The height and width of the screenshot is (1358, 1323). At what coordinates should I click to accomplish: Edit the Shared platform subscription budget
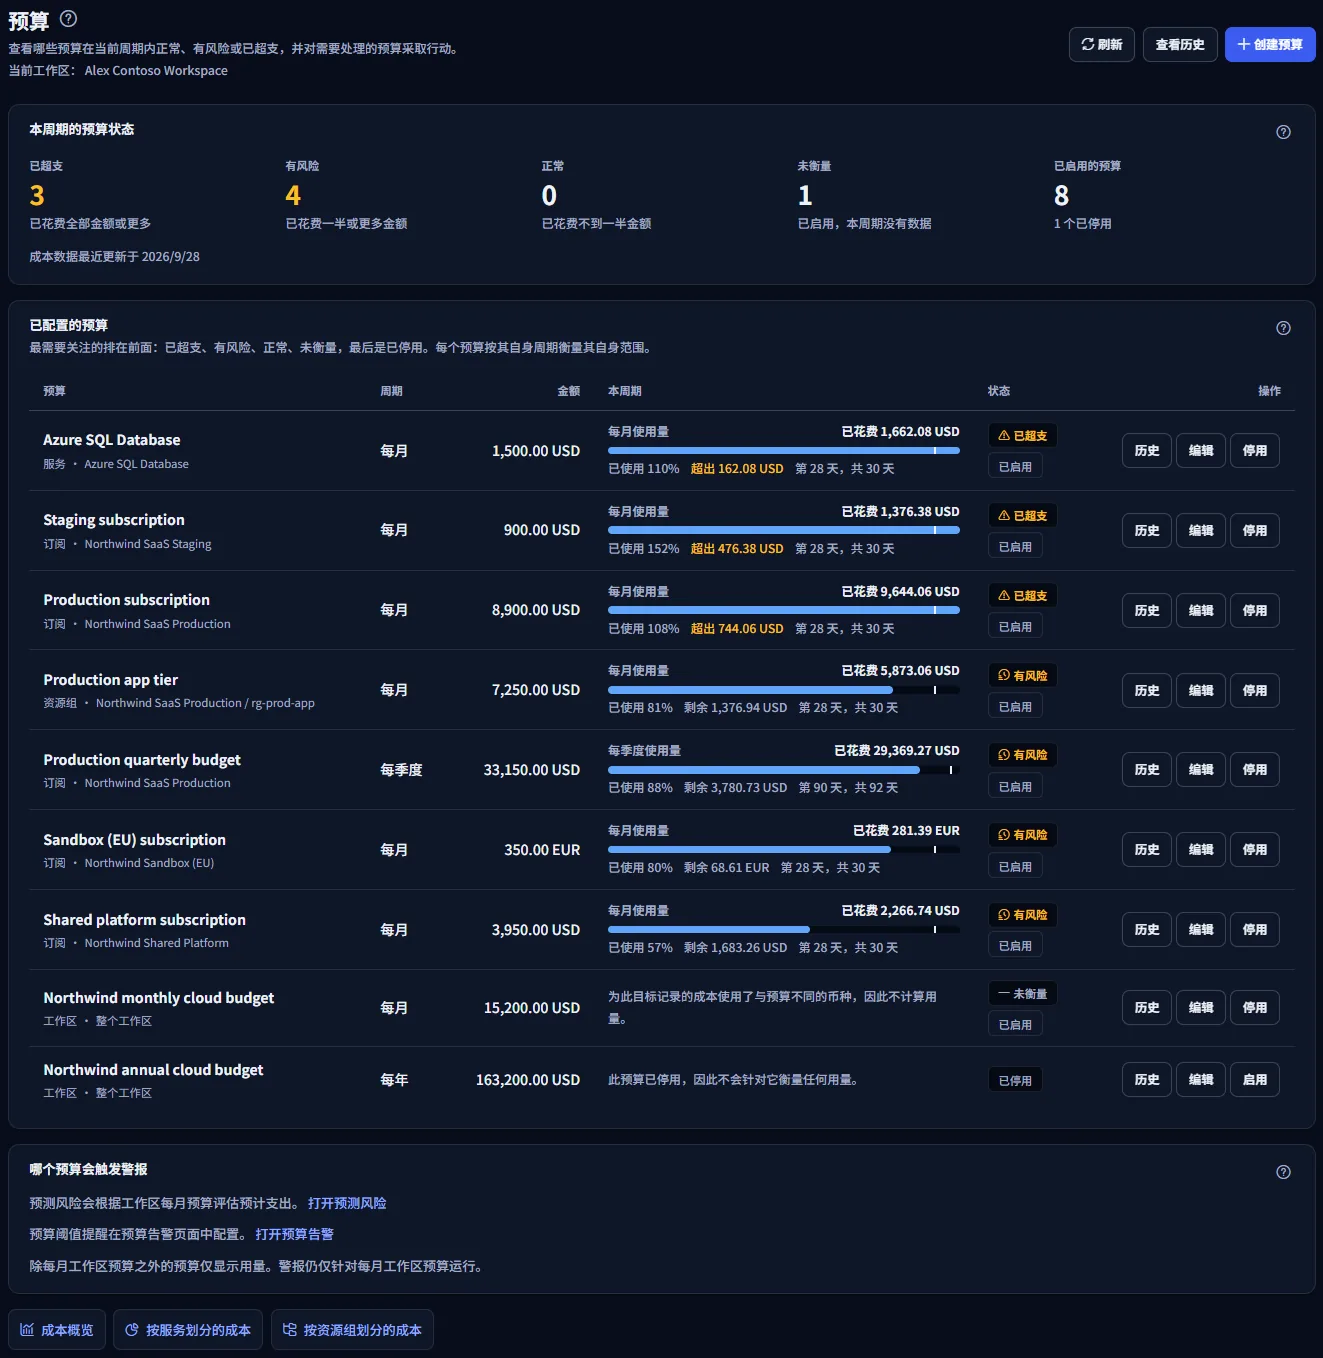[x=1201, y=930]
